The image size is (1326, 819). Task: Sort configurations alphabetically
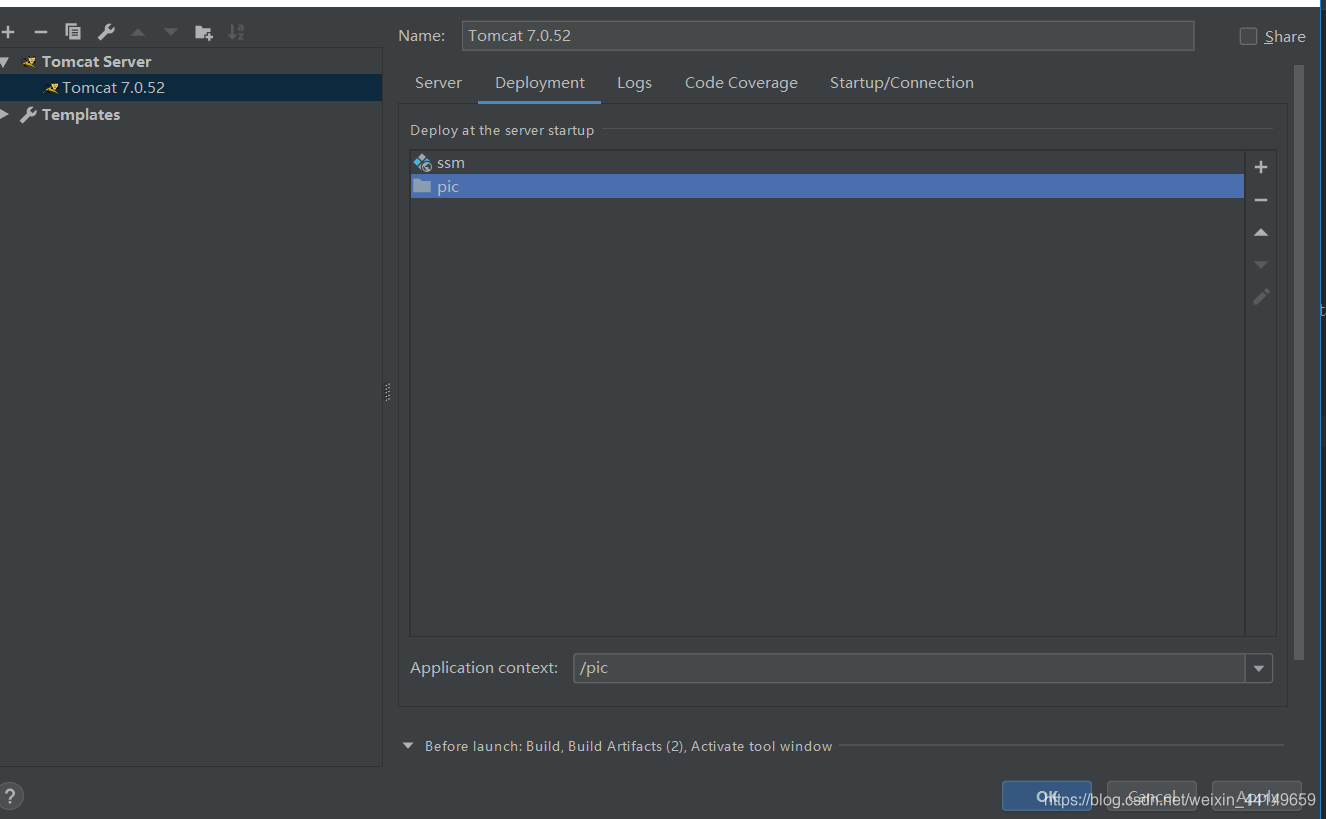click(236, 32)
